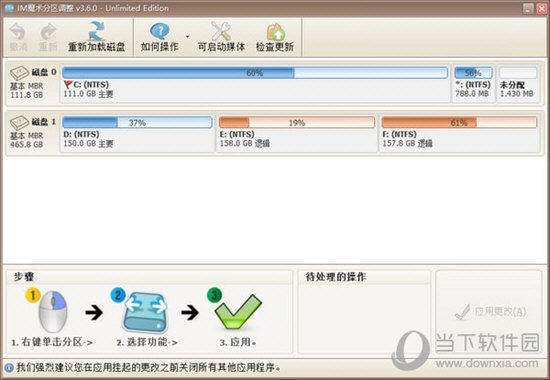The height and width of the screenshot is (380, 550).
Task: Click the '111.0 GB 主要' label
Action: click(88, 94)
